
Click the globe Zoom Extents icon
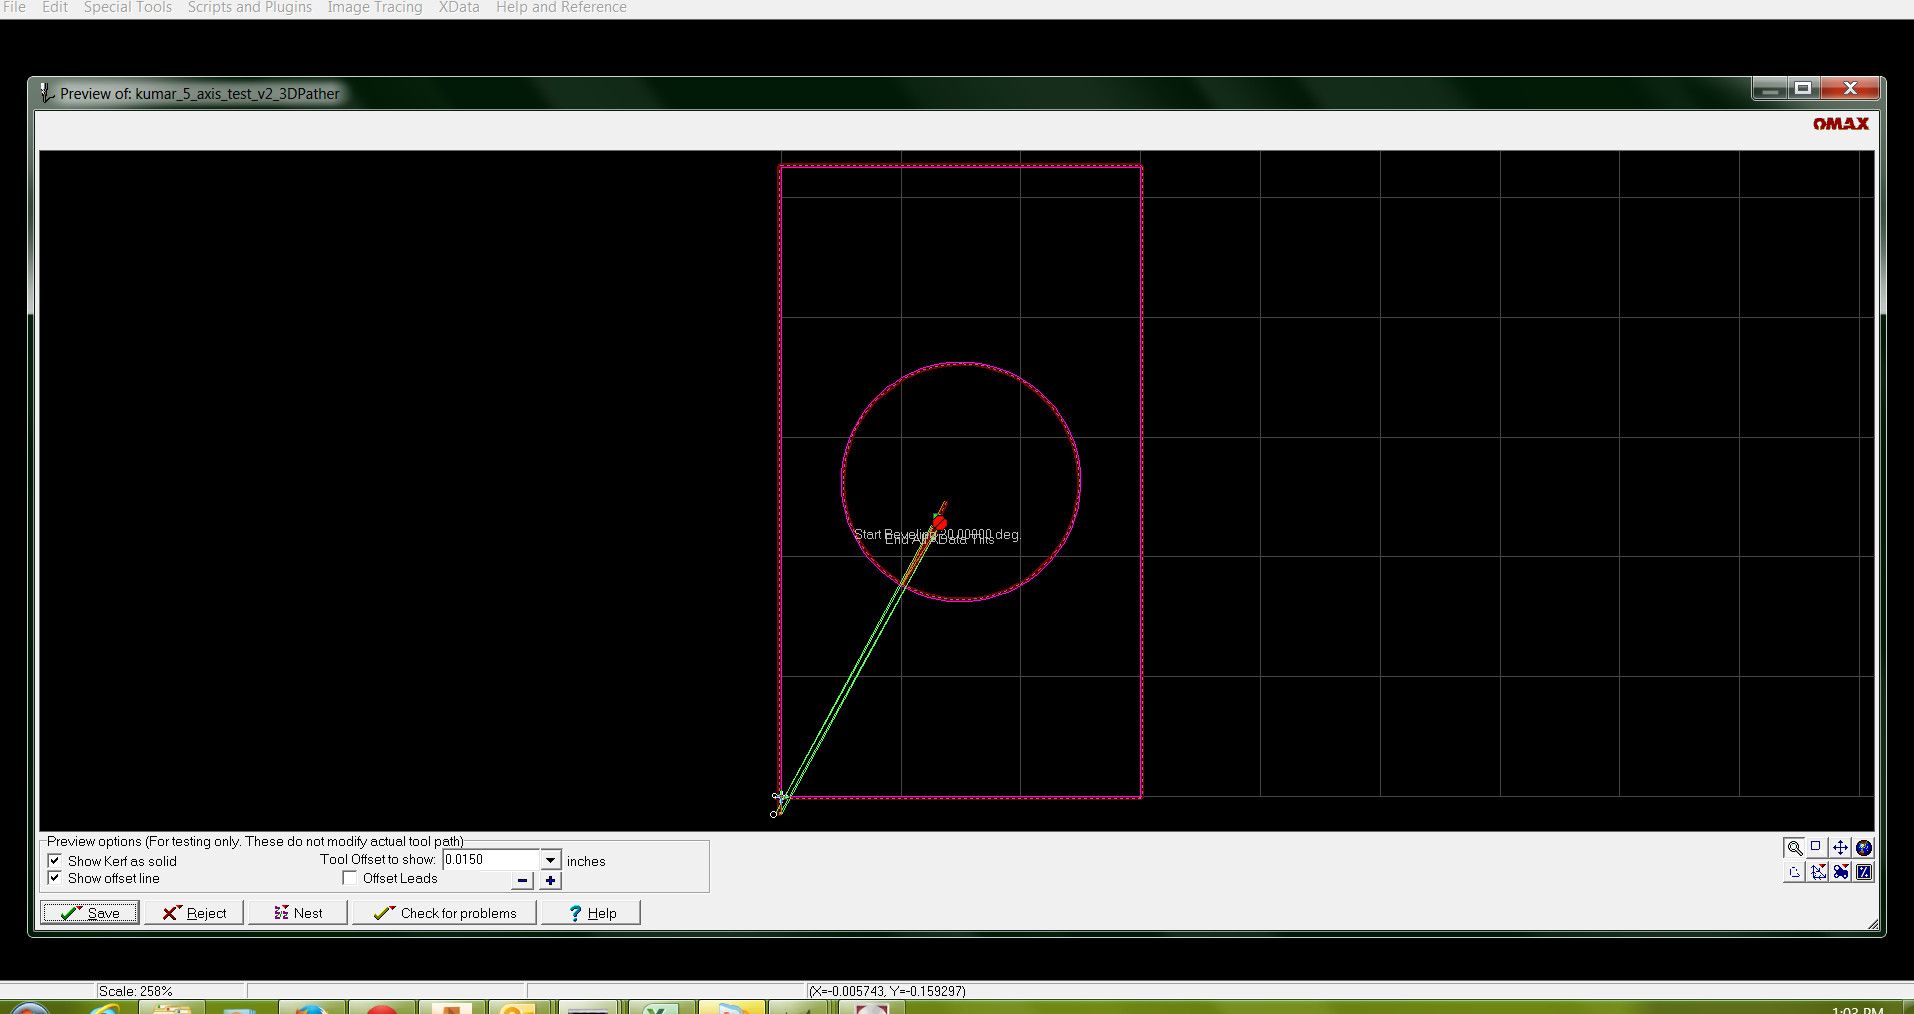(1863, 847)
